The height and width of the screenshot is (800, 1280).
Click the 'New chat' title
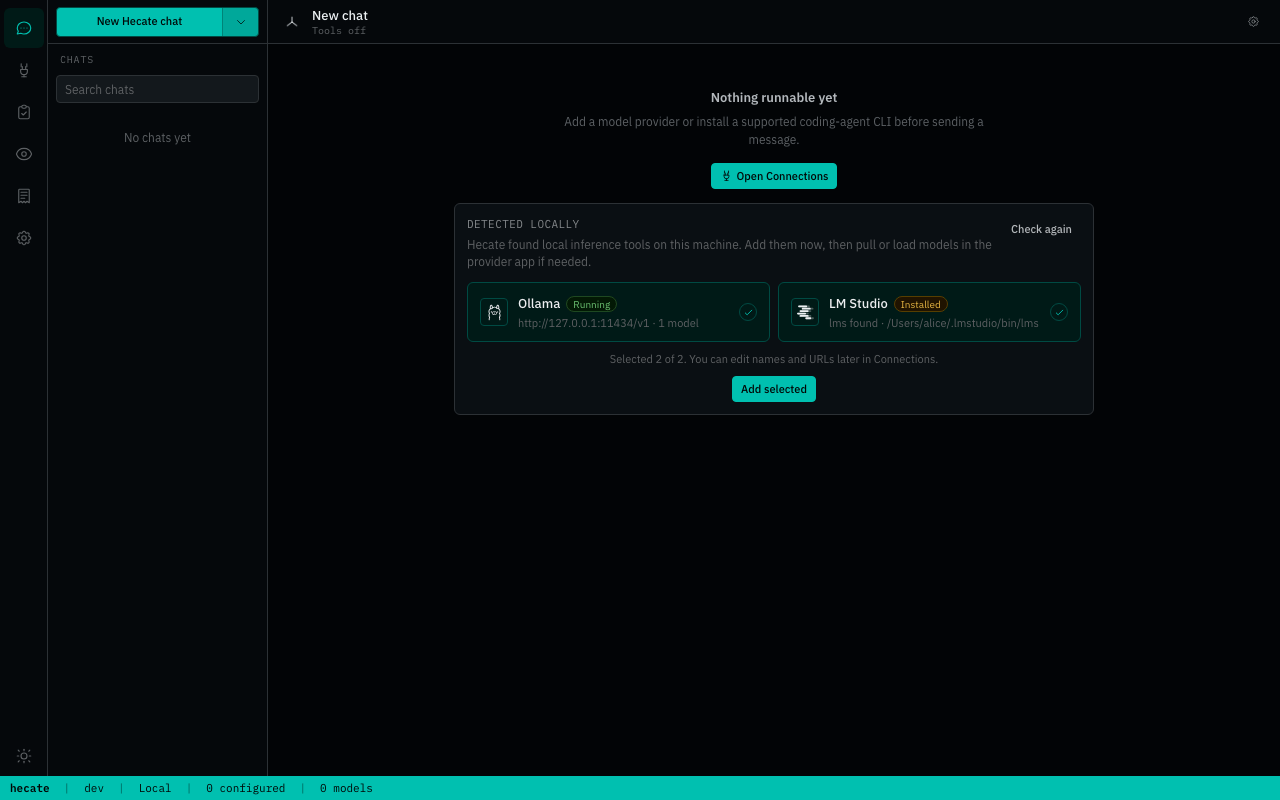pyautogui.click(x=340, y=15)
